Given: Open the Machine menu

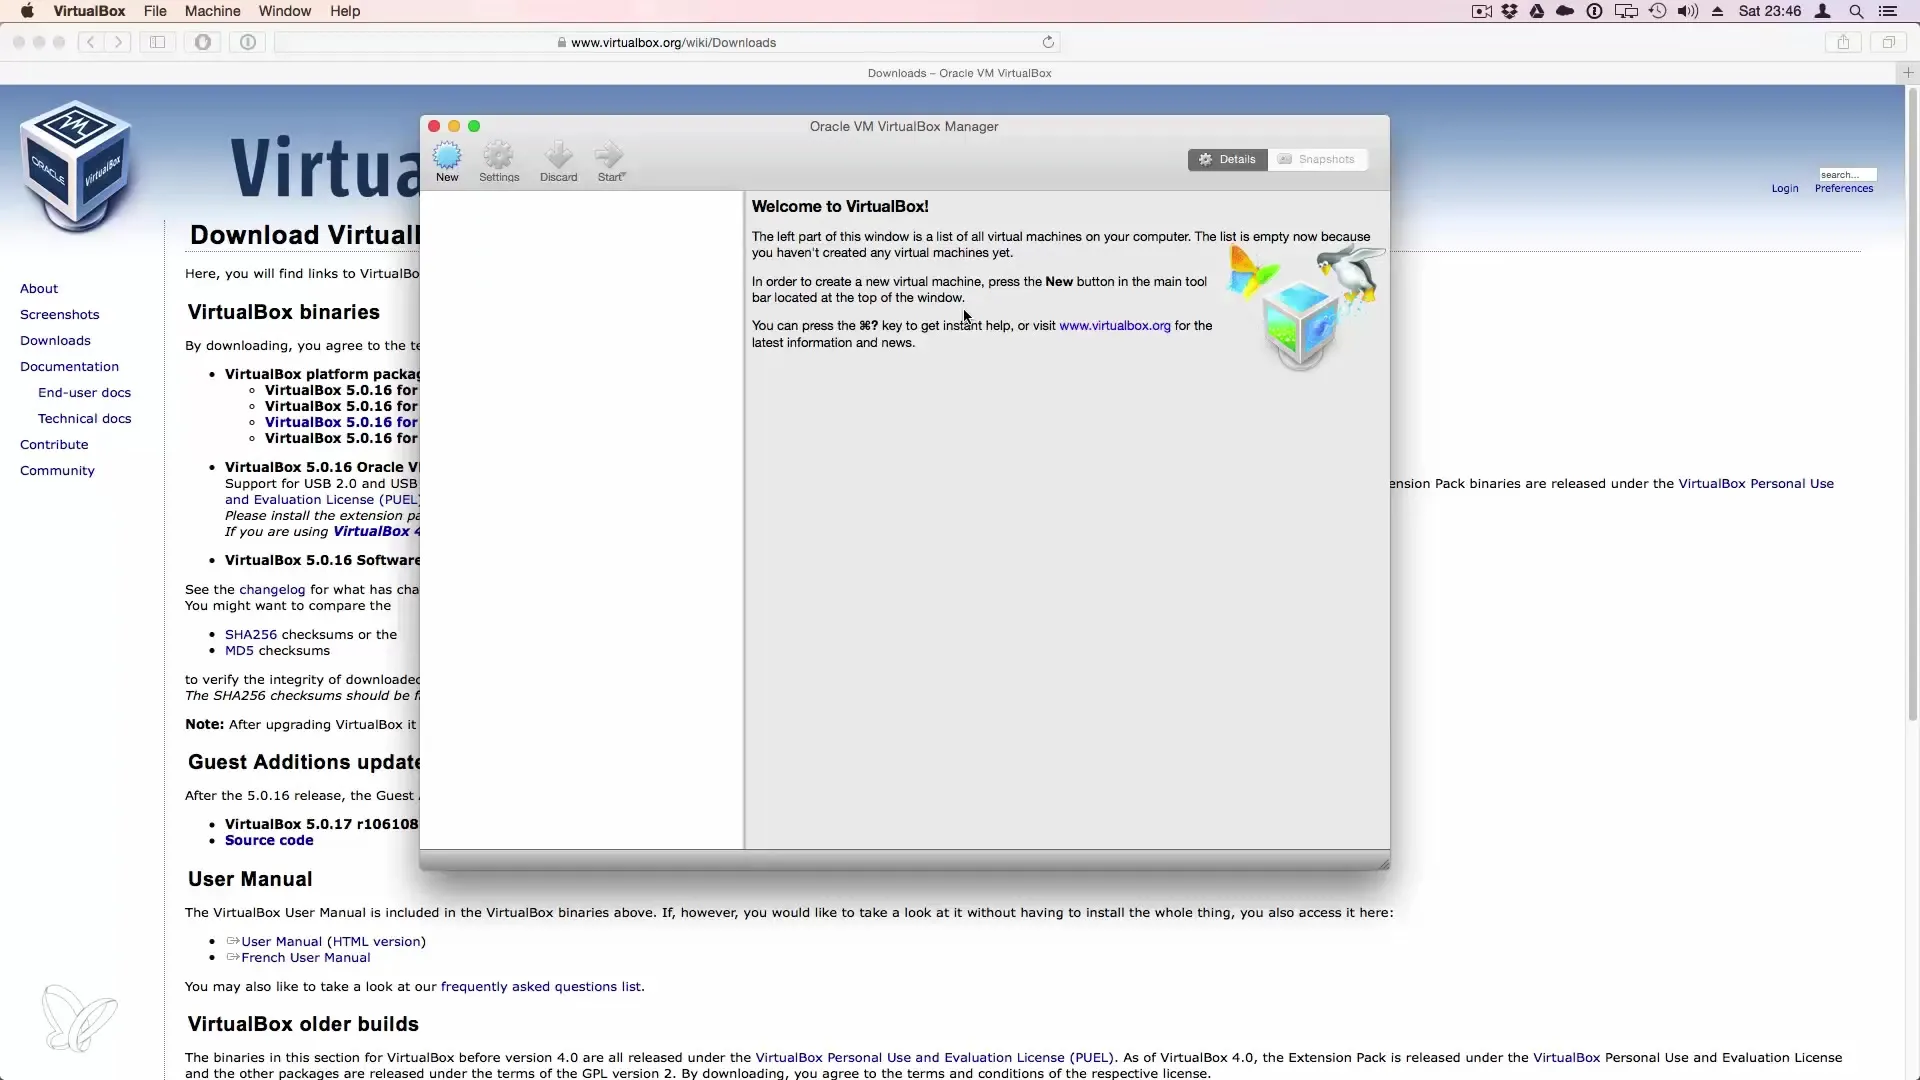Looking at the screenshot, I should pyautogui.click(x=212, y=11).
